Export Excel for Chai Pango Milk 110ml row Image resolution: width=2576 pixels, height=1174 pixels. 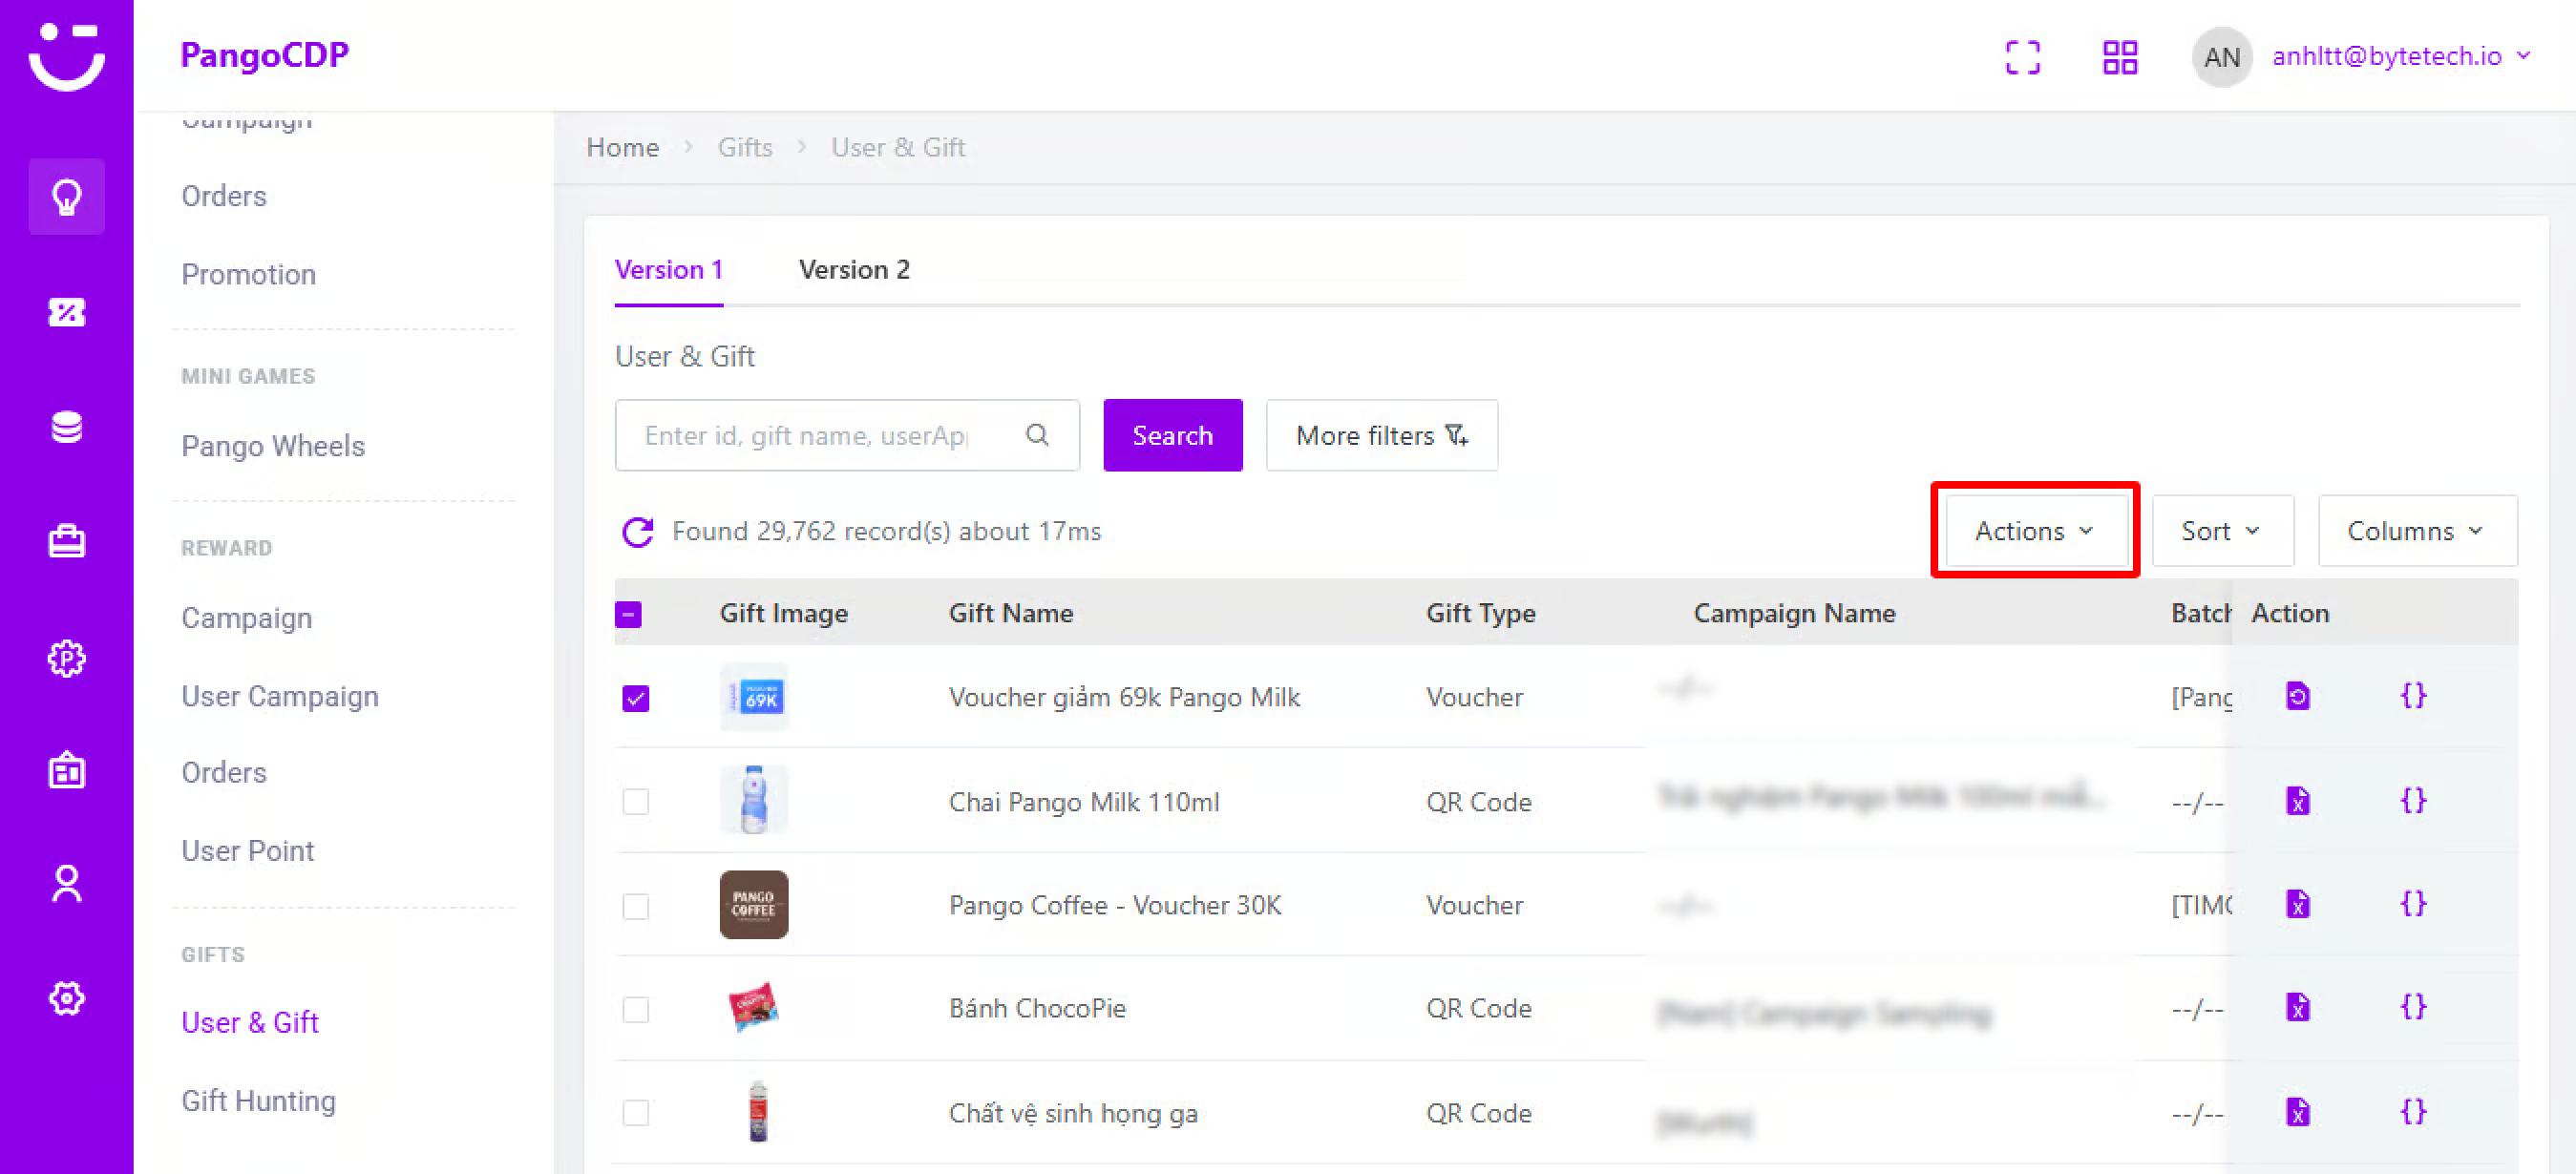click(x=2297, y=800)
